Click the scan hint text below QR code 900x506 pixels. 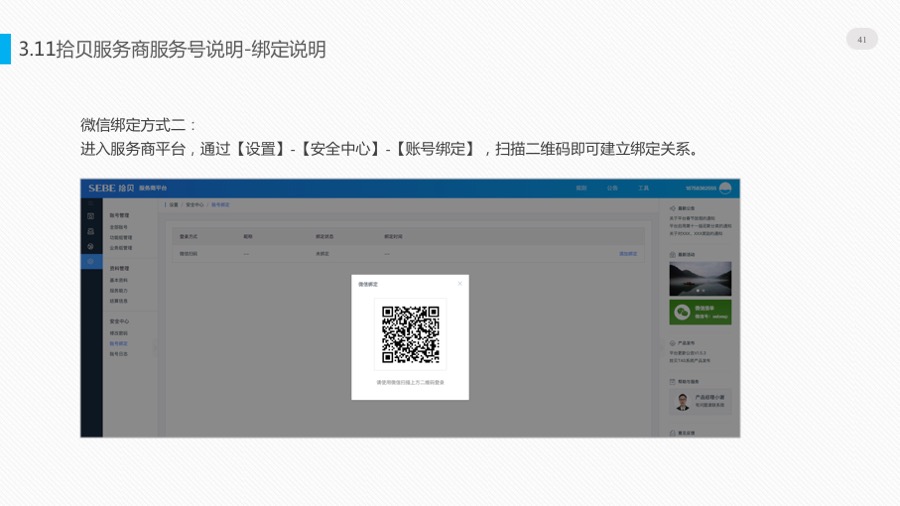click(x=410, y=382)
